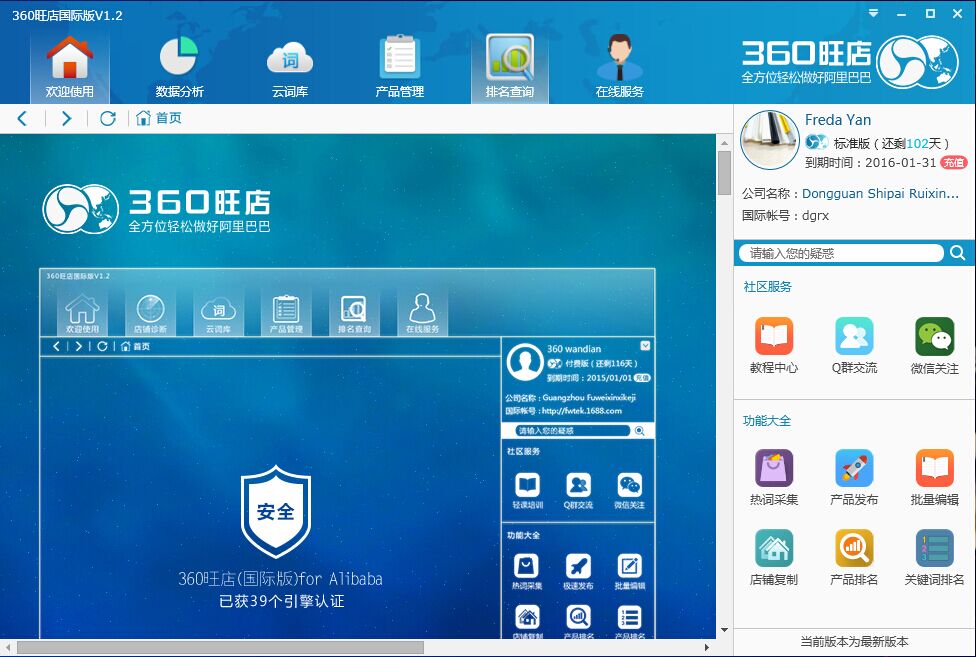The image size is (976, 657).
Task: Click the 功能大全 section heading
Action: (767, 421)
